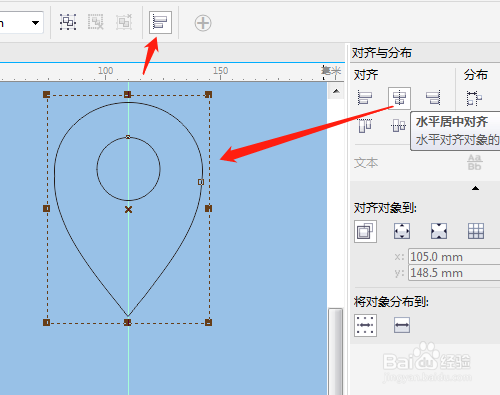Screen dimensions: 500x395
Task: Click the bottom-left selection handle
Action: [46, 322]
